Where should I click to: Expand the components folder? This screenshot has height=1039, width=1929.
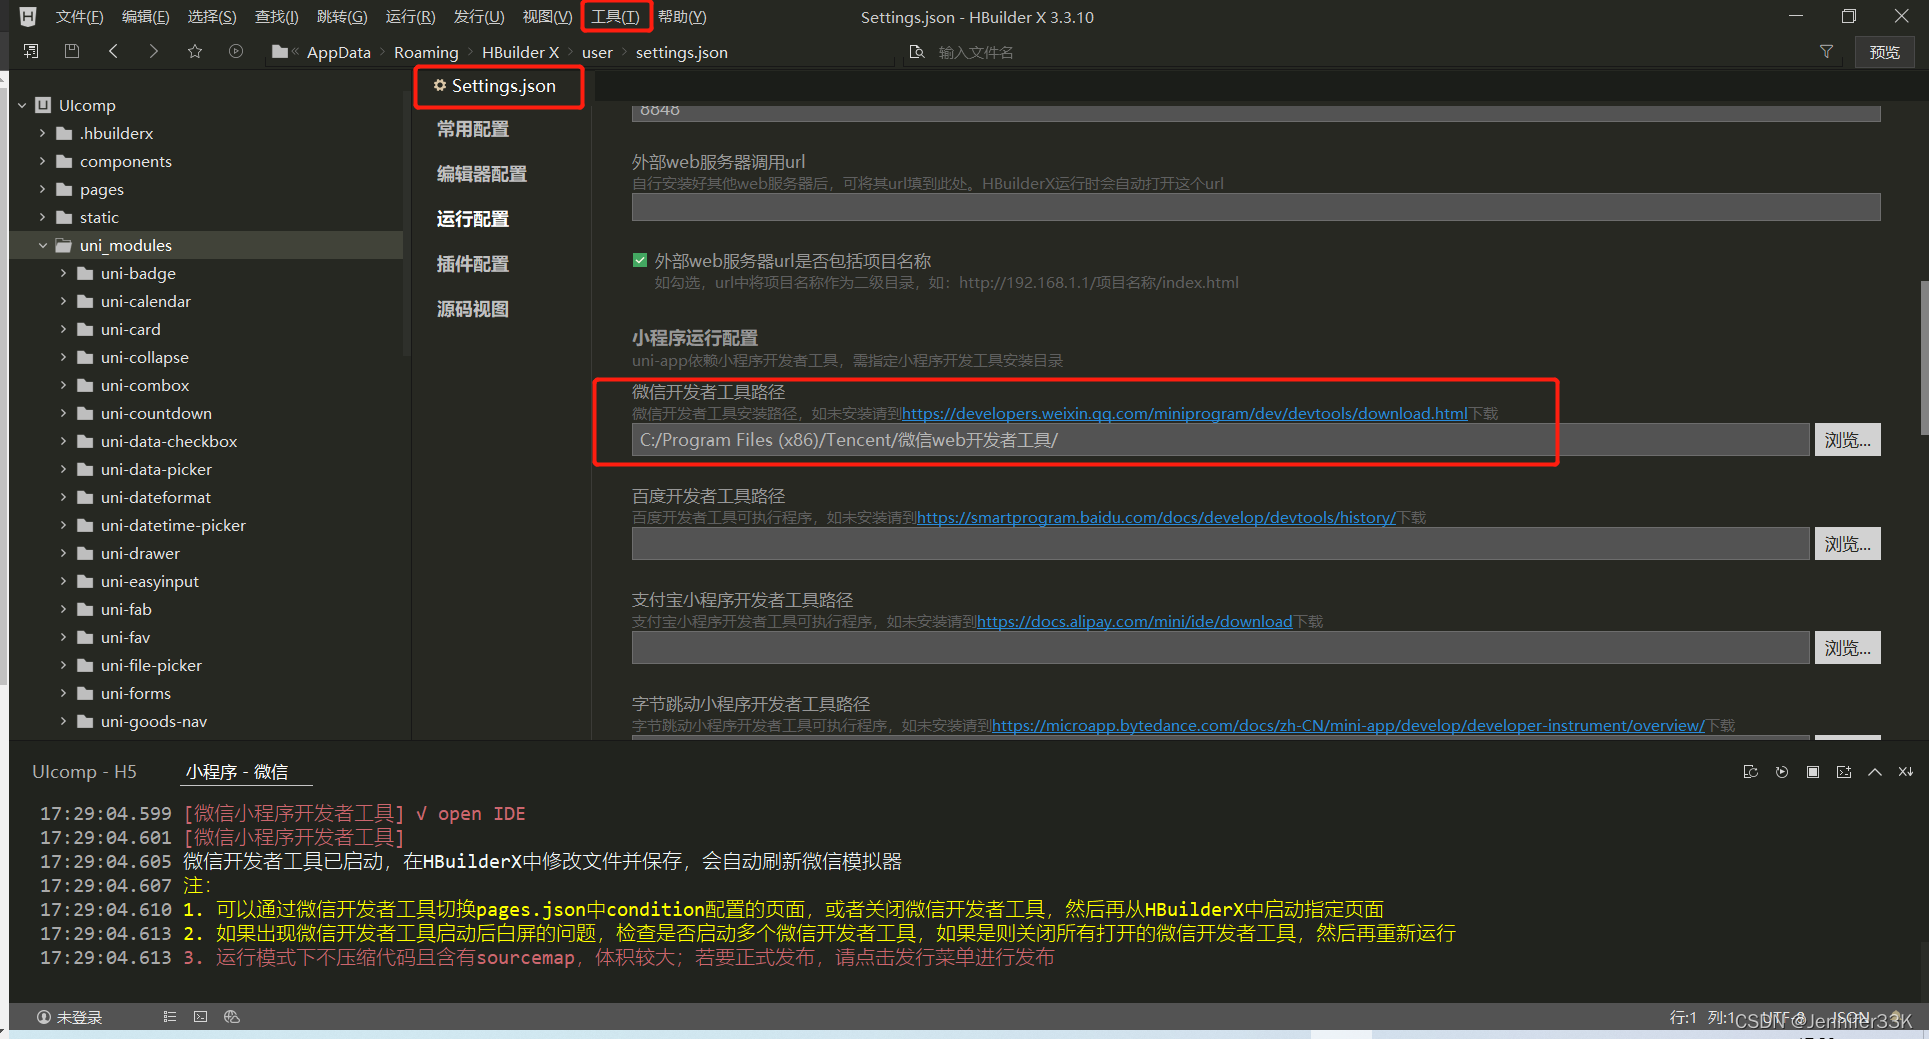pos(42,161)
